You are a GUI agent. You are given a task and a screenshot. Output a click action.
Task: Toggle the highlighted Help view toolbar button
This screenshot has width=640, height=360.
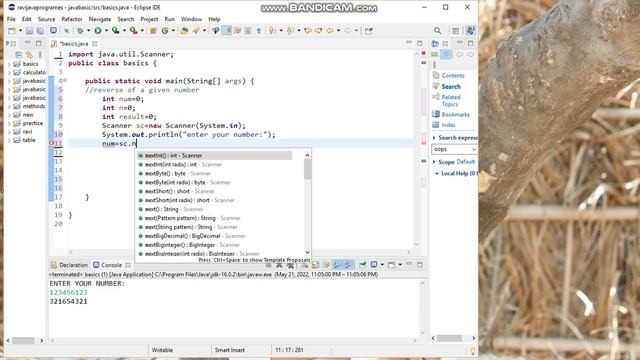[x=446, y=54]
